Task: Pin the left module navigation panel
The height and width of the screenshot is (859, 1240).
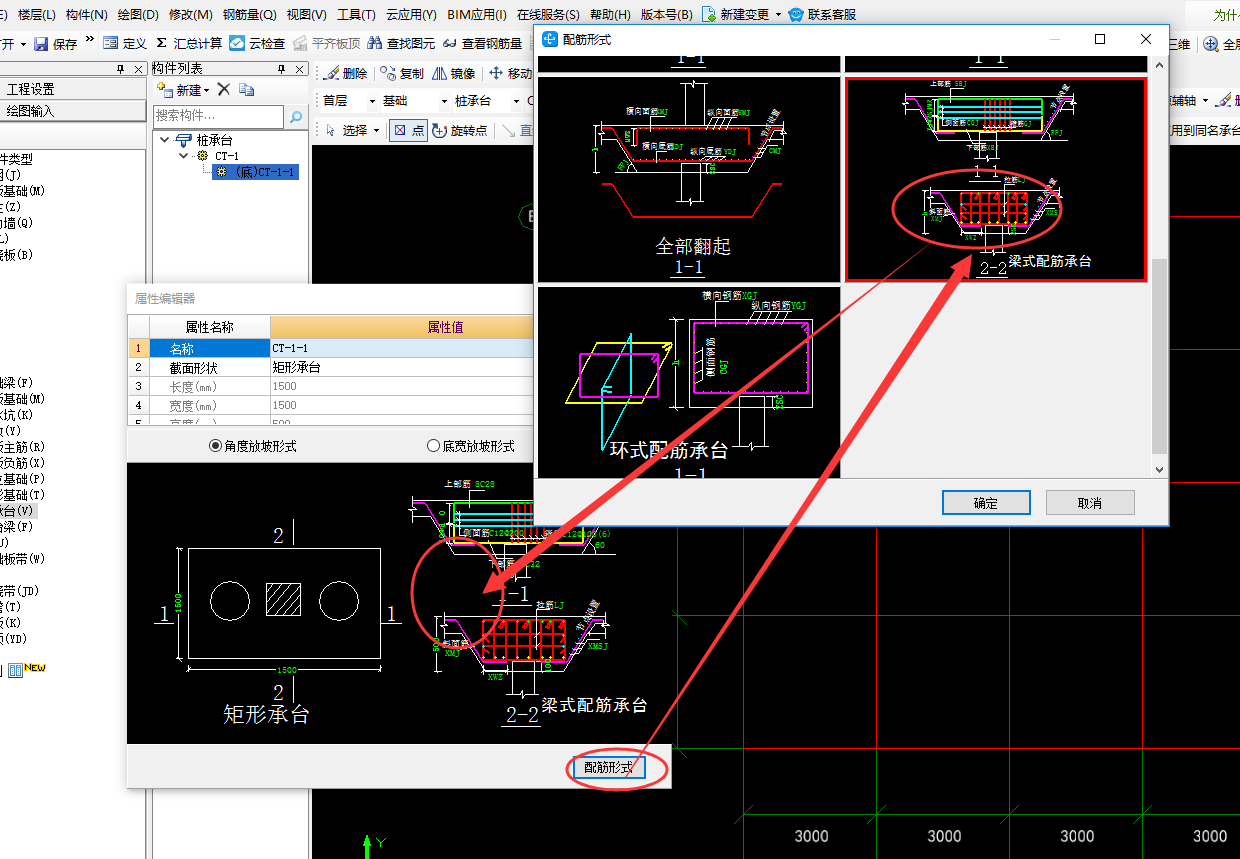Action: (120, 68)
